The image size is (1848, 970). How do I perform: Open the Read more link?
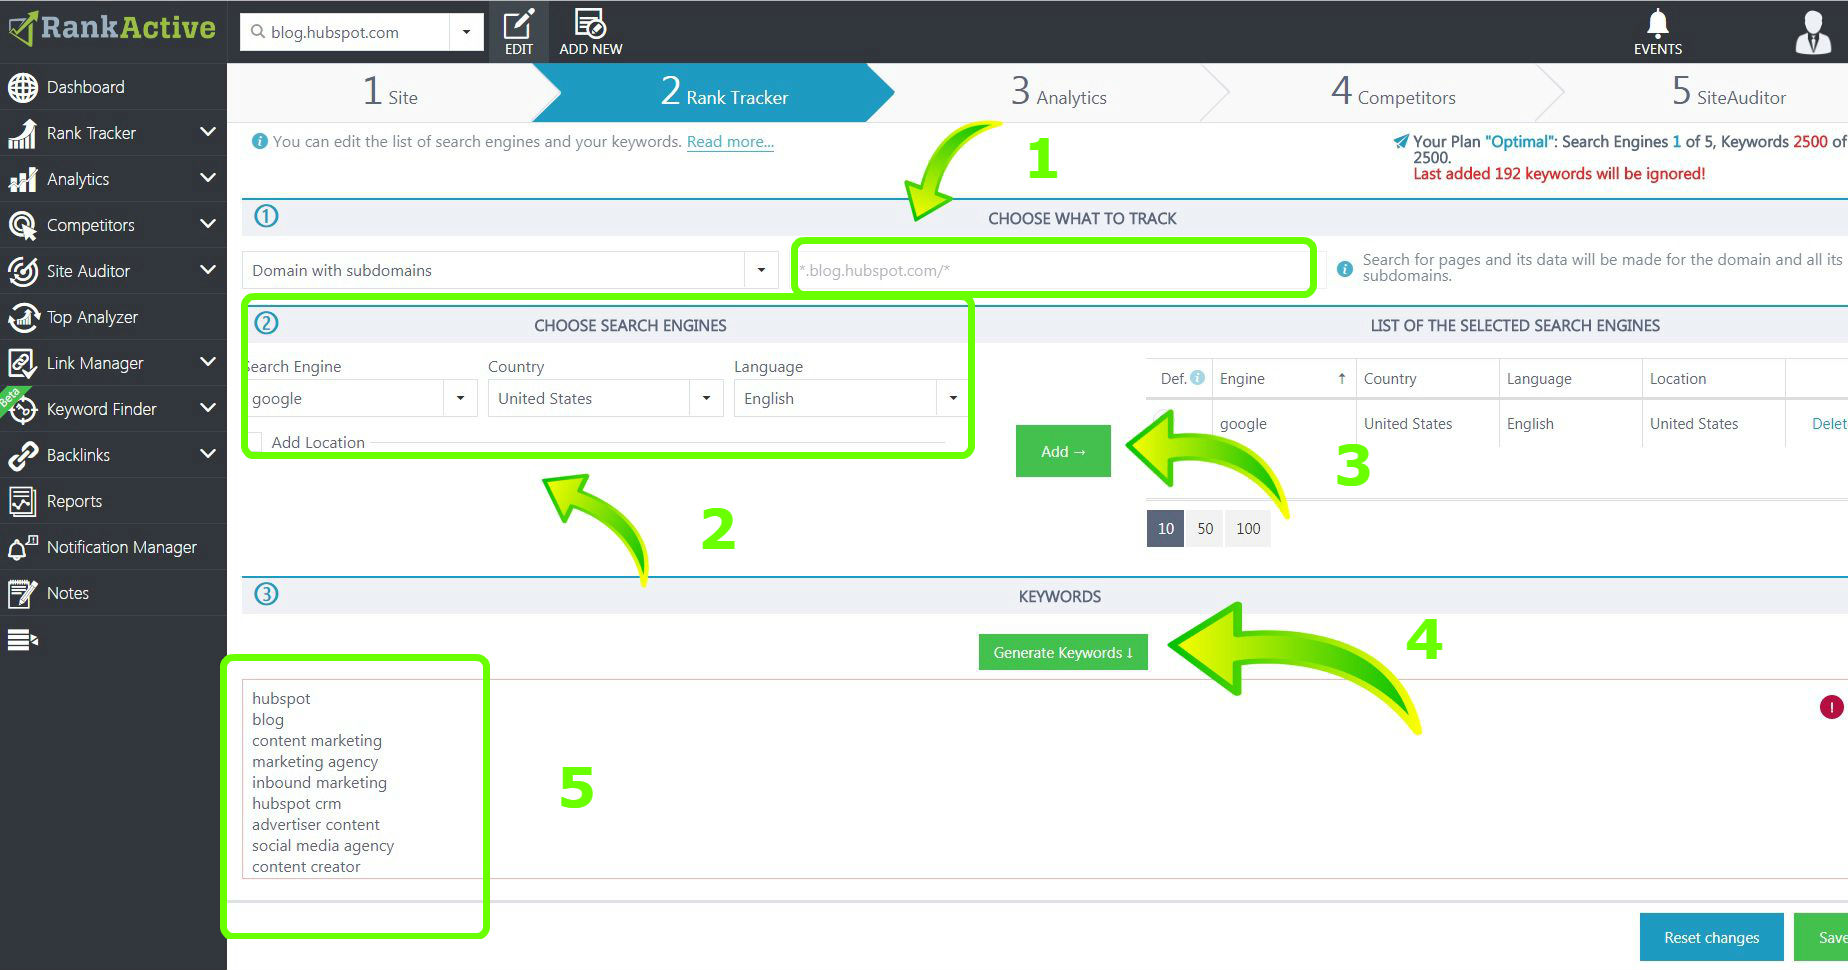[730, 142]
